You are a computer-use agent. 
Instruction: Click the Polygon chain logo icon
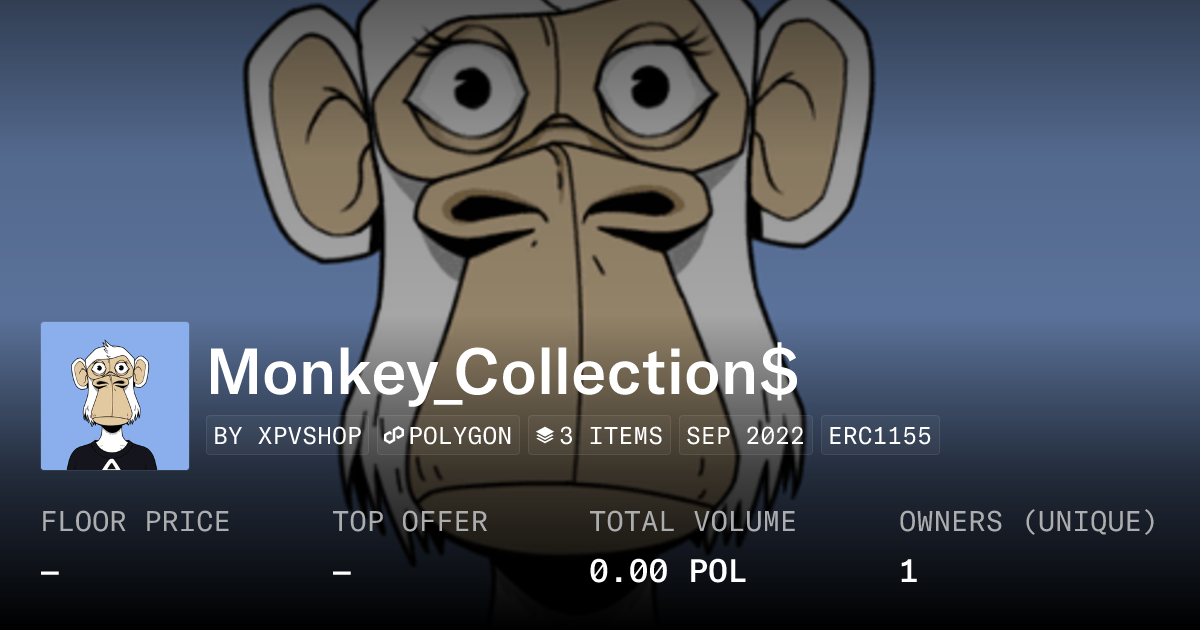point(394,436)
